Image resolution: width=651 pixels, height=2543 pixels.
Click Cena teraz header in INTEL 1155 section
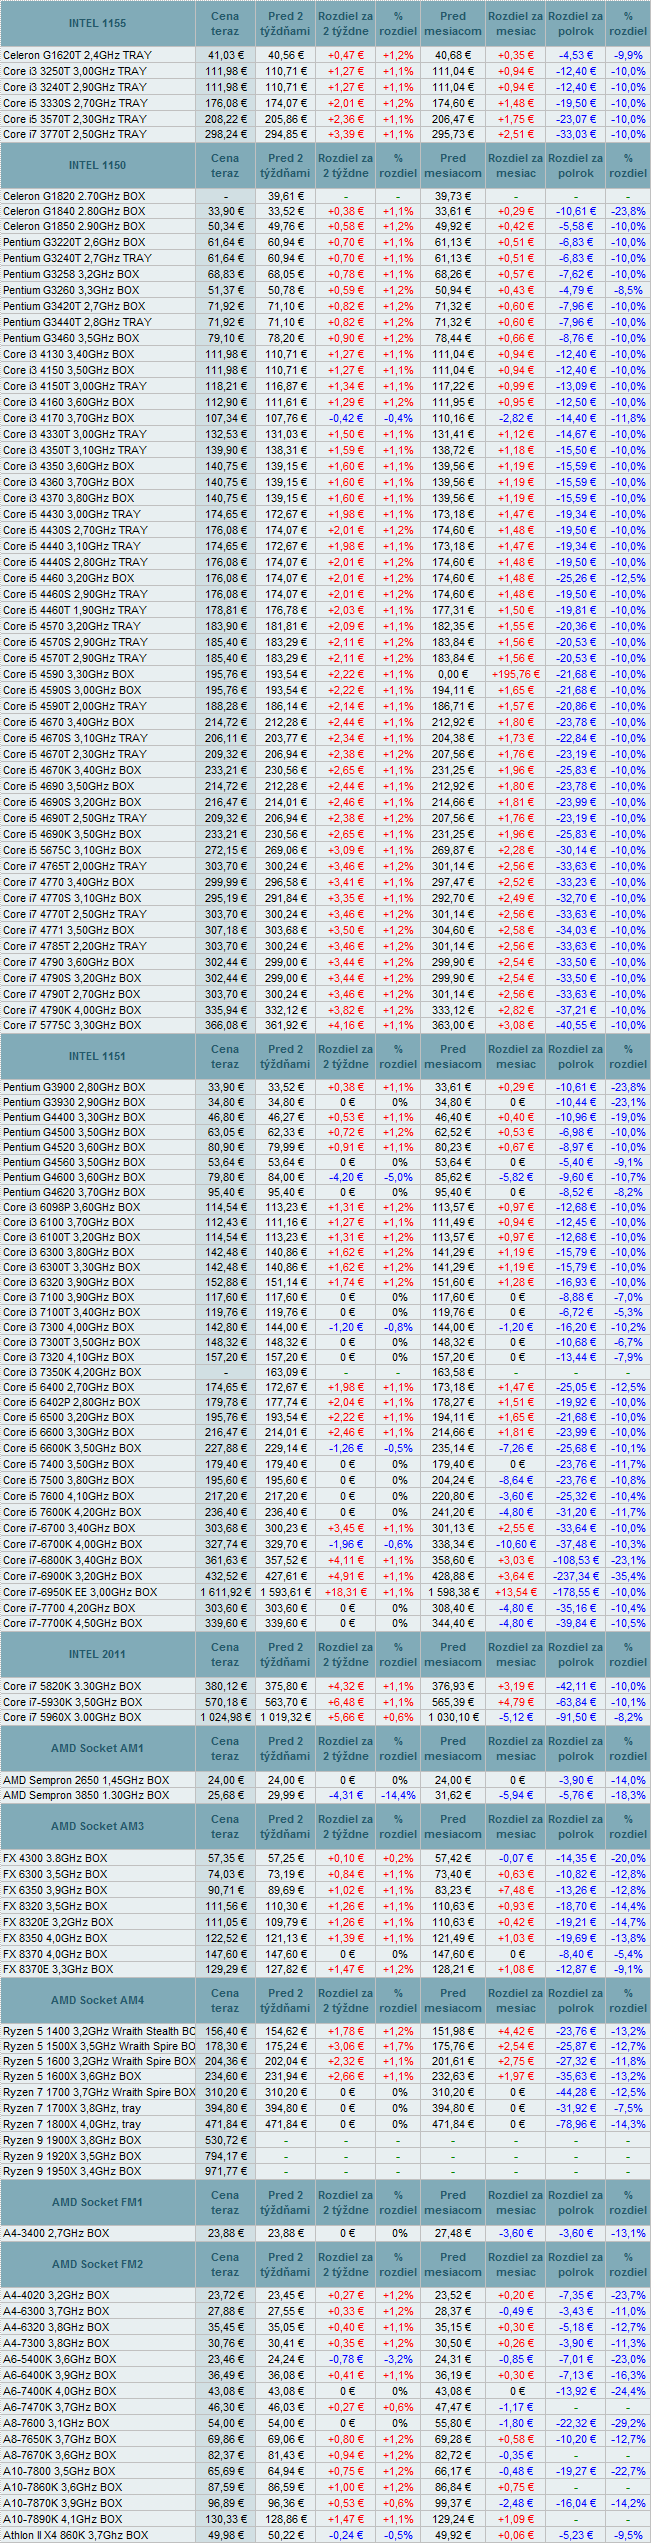(x=225, y=23)
